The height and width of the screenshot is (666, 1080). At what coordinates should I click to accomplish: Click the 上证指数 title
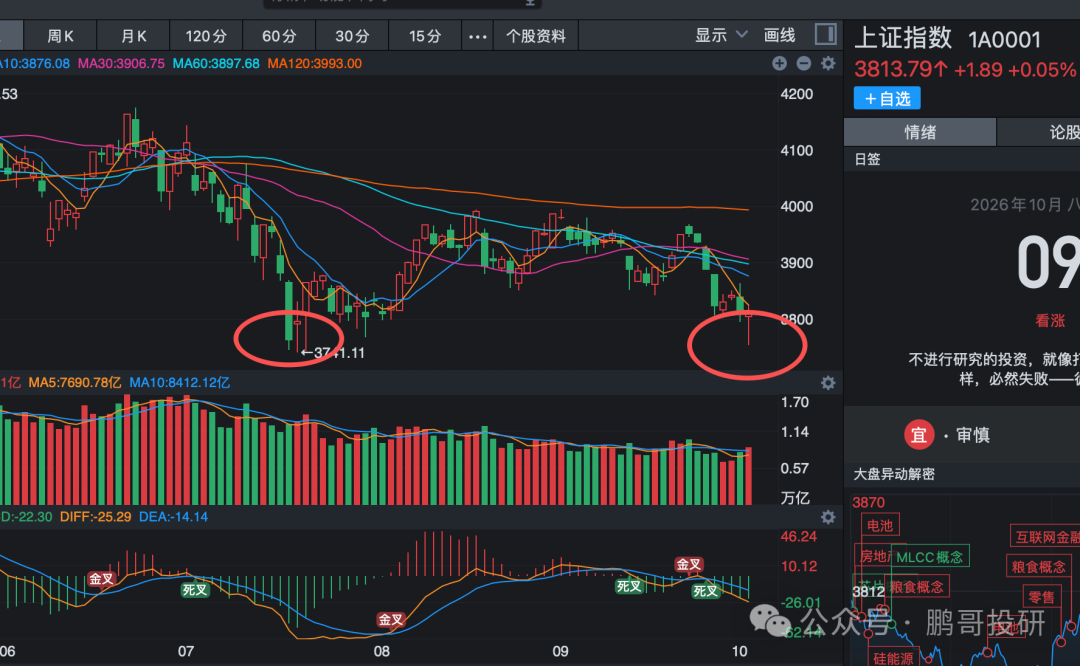[x=903, y=38]
